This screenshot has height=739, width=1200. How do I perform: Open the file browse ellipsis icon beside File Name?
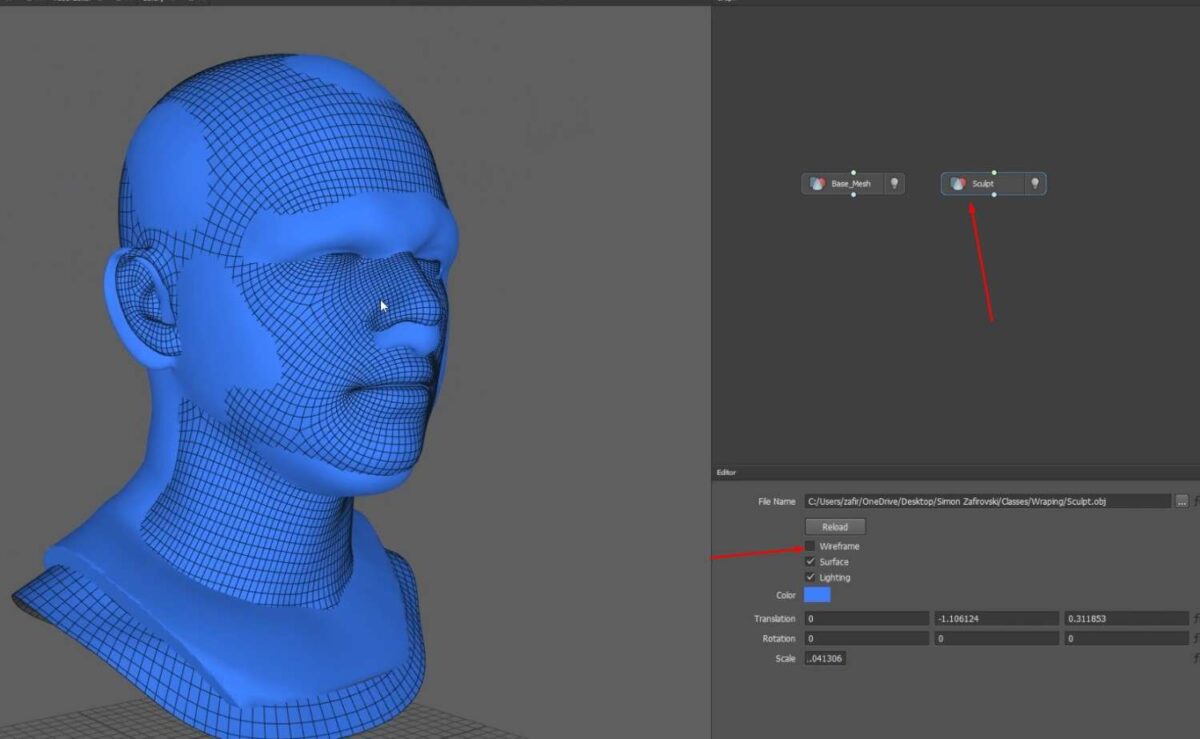click(x=1181, y=502)
